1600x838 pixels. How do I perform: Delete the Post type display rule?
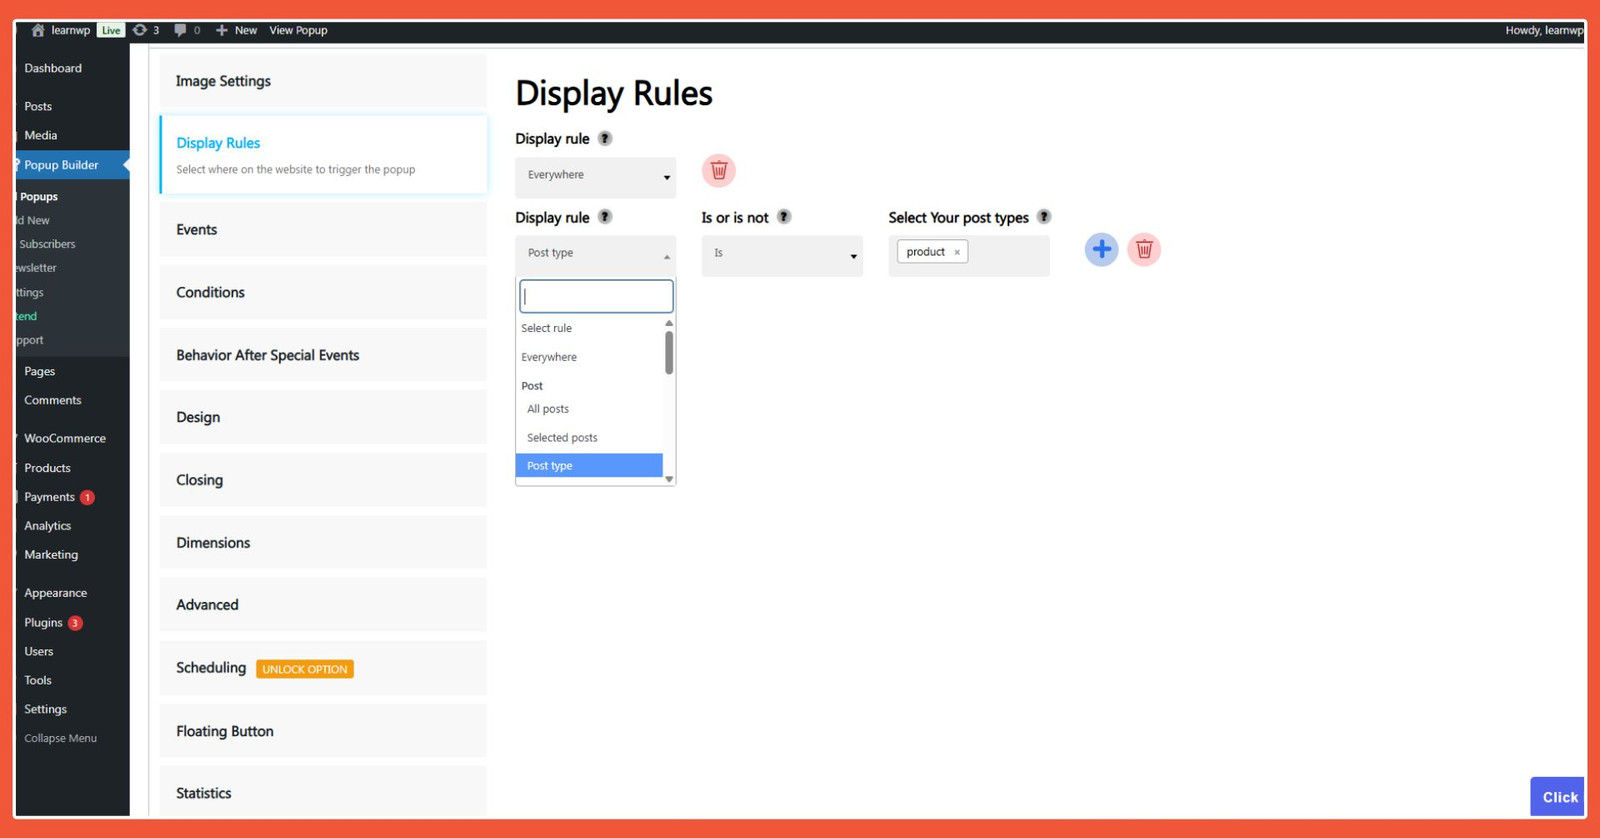[x=1144, y=249]
